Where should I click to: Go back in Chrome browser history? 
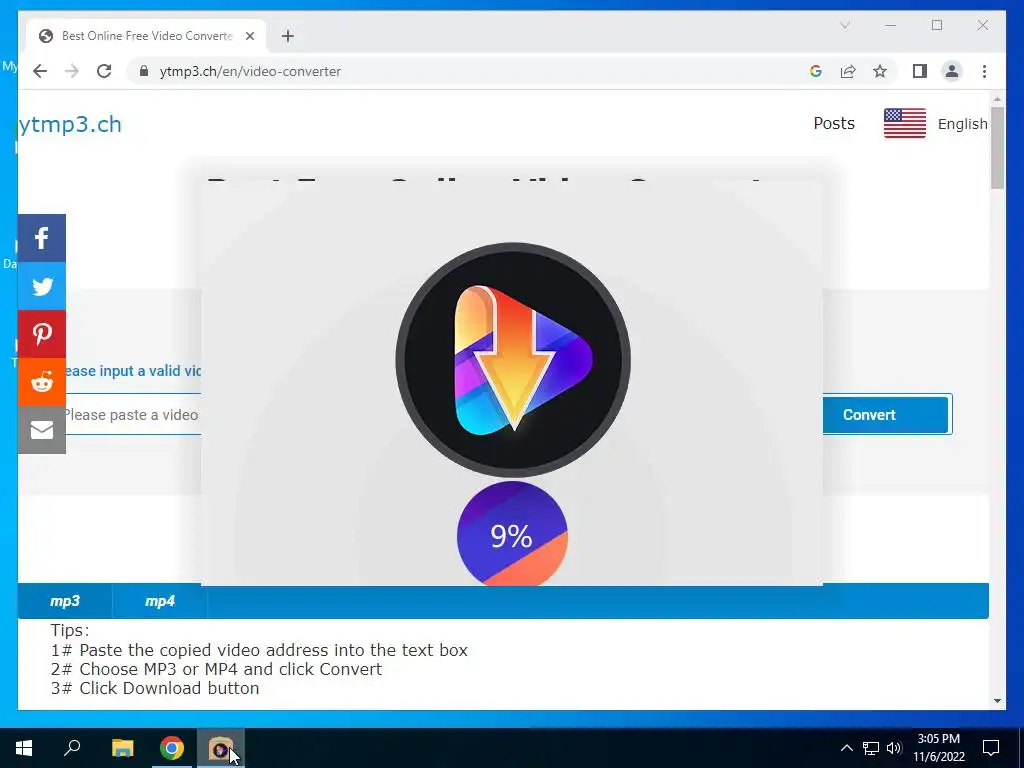40,71
